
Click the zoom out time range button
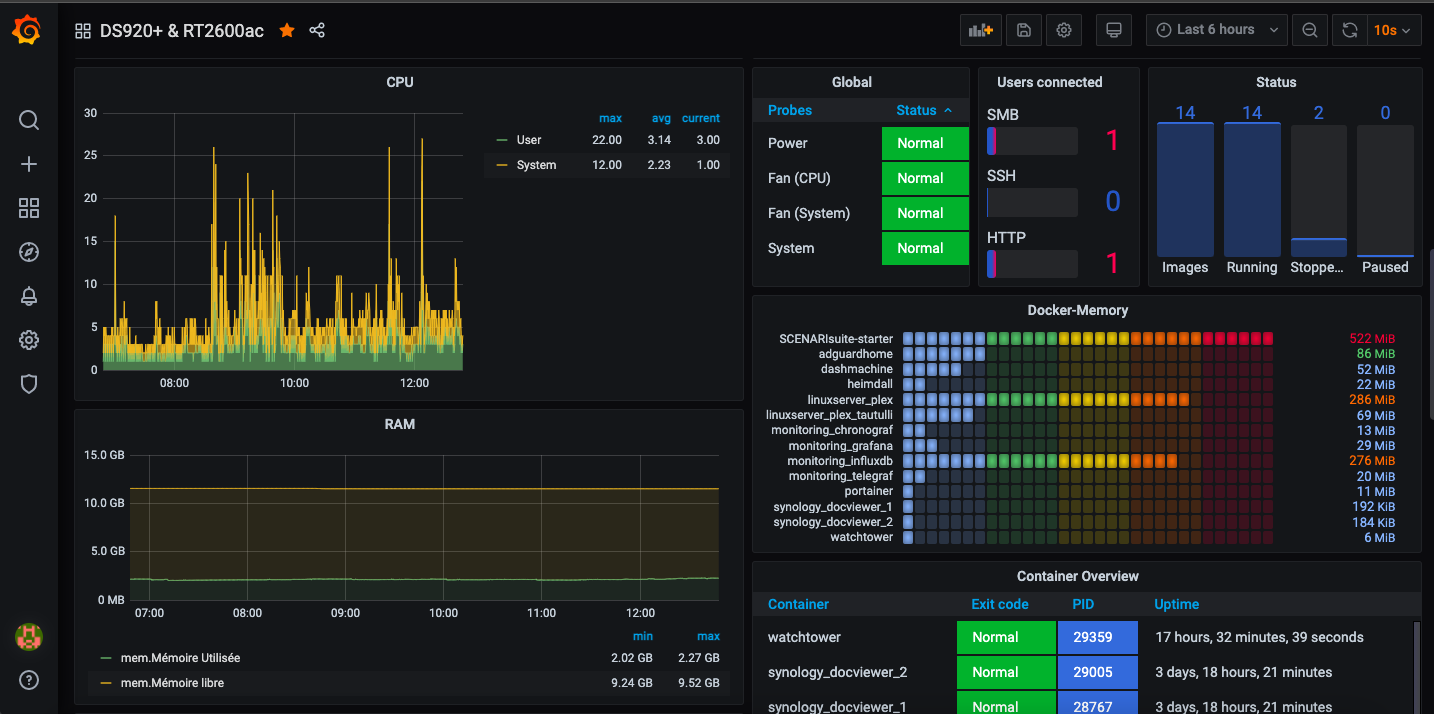(1309, 30)
